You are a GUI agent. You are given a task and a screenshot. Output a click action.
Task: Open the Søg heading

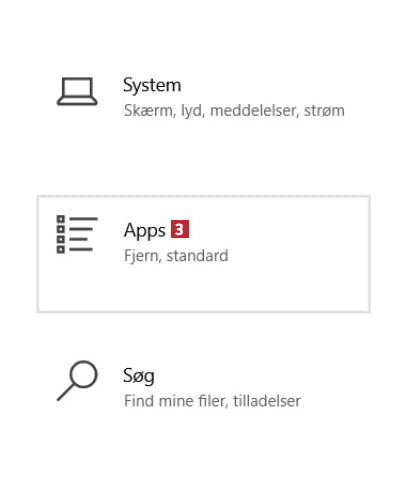click(139, 376)
